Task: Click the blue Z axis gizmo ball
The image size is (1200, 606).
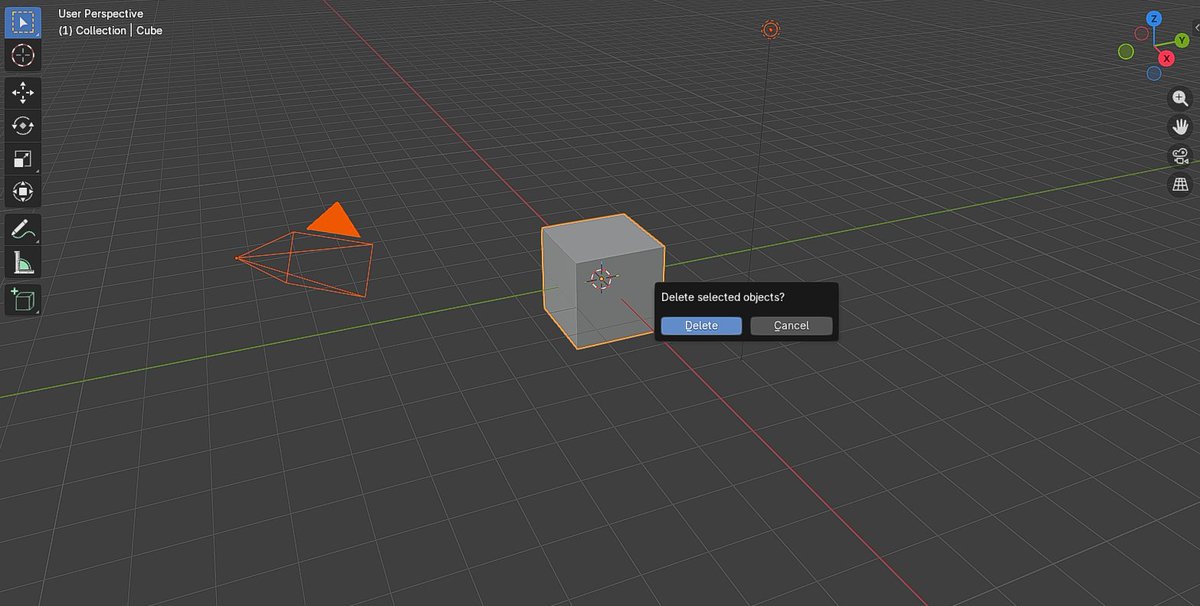Action: (x=1154, y=19)
